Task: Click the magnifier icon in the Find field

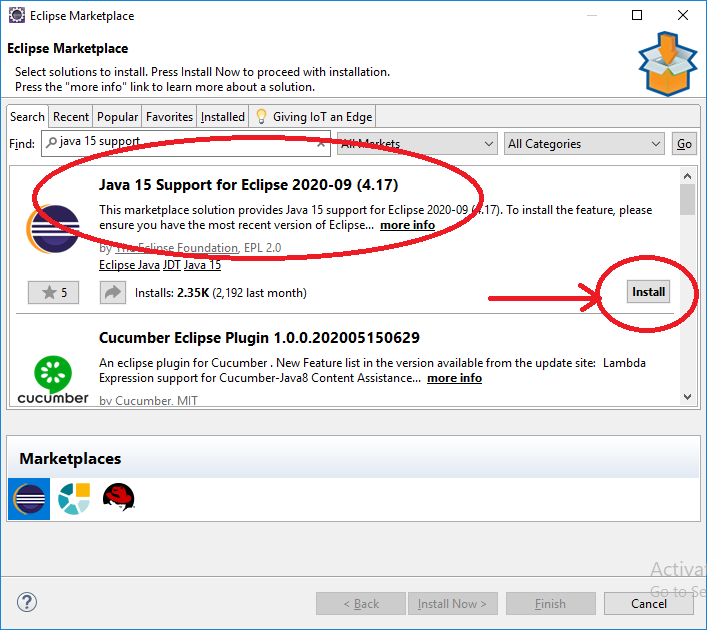Action: (51, 143)
